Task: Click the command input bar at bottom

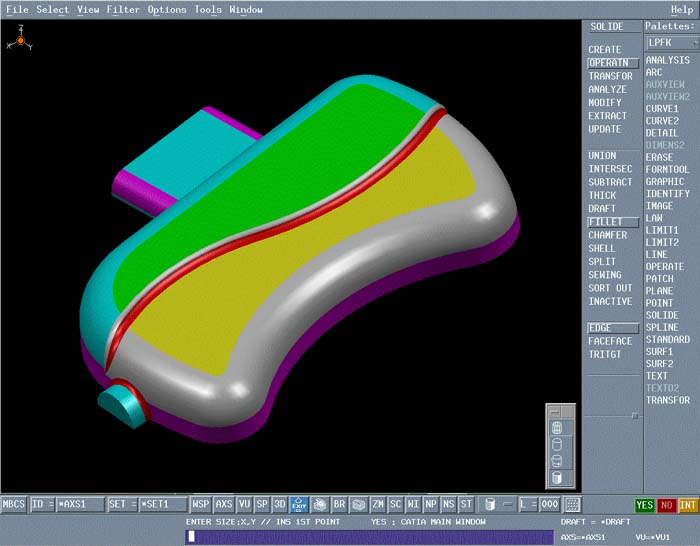Action: pyautogui.click(x=369, y=537)
